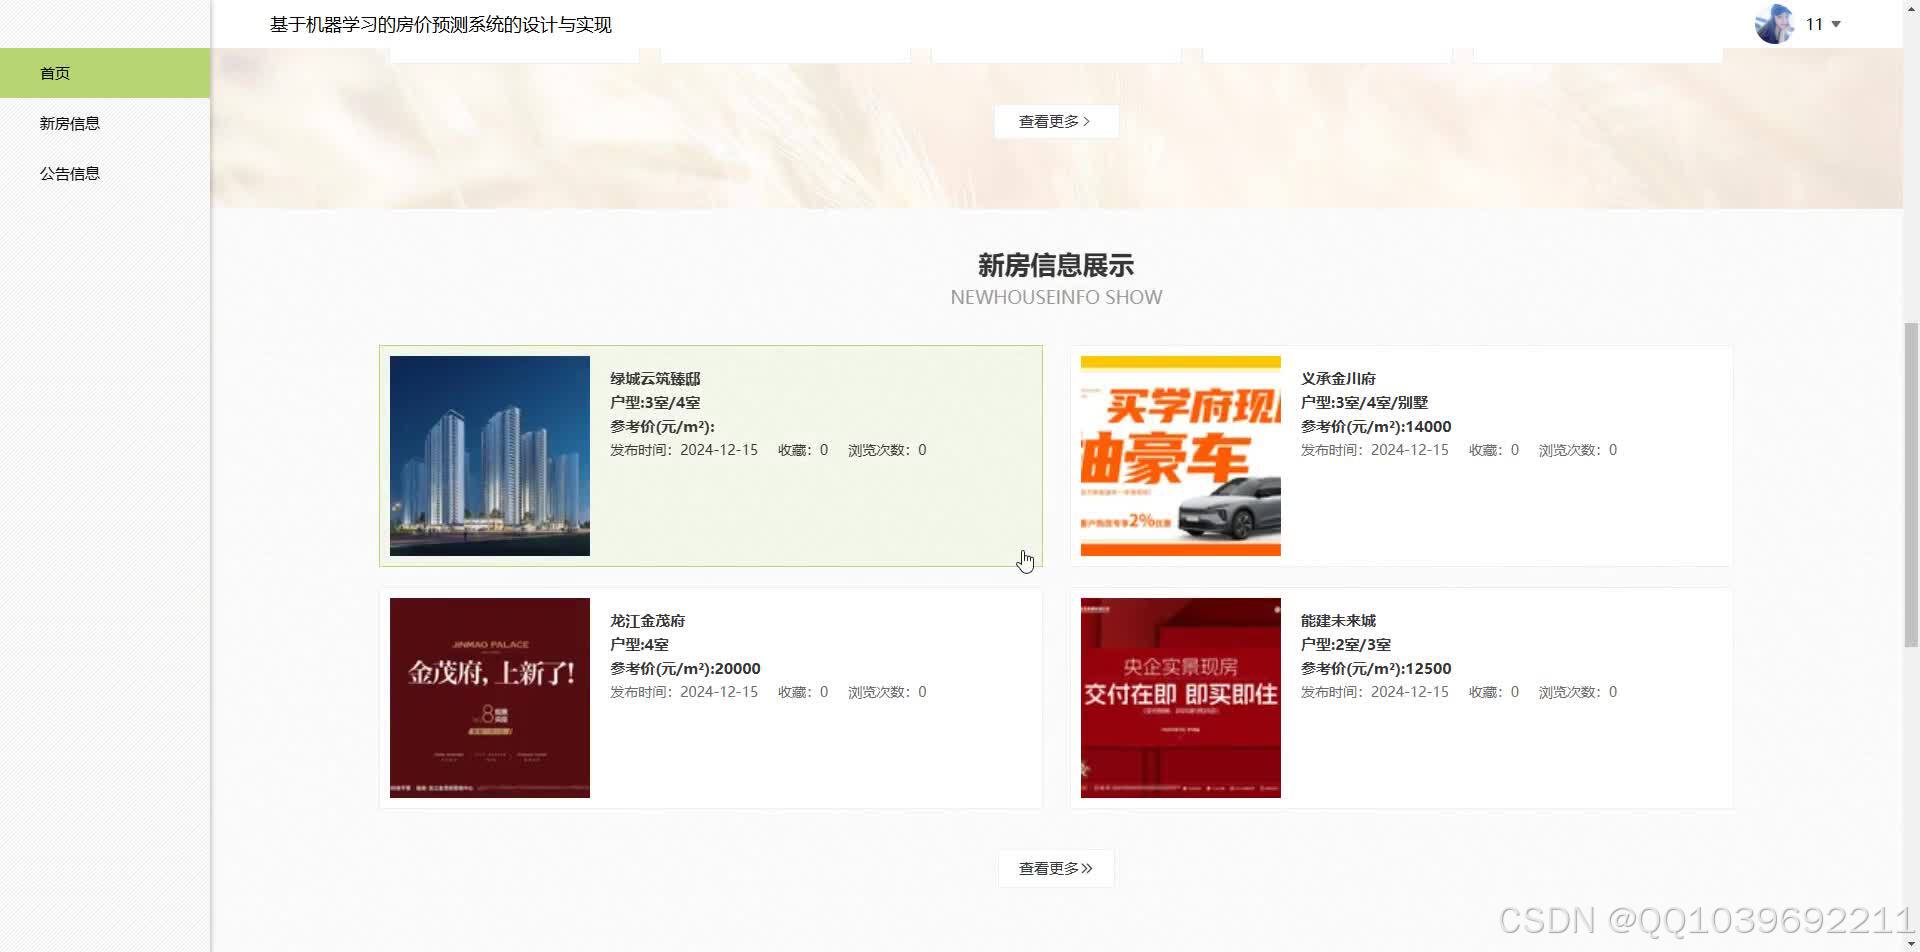Click 浏览次数 in 能建未来城 card

pyautogui.click(x=1577, y=692)
